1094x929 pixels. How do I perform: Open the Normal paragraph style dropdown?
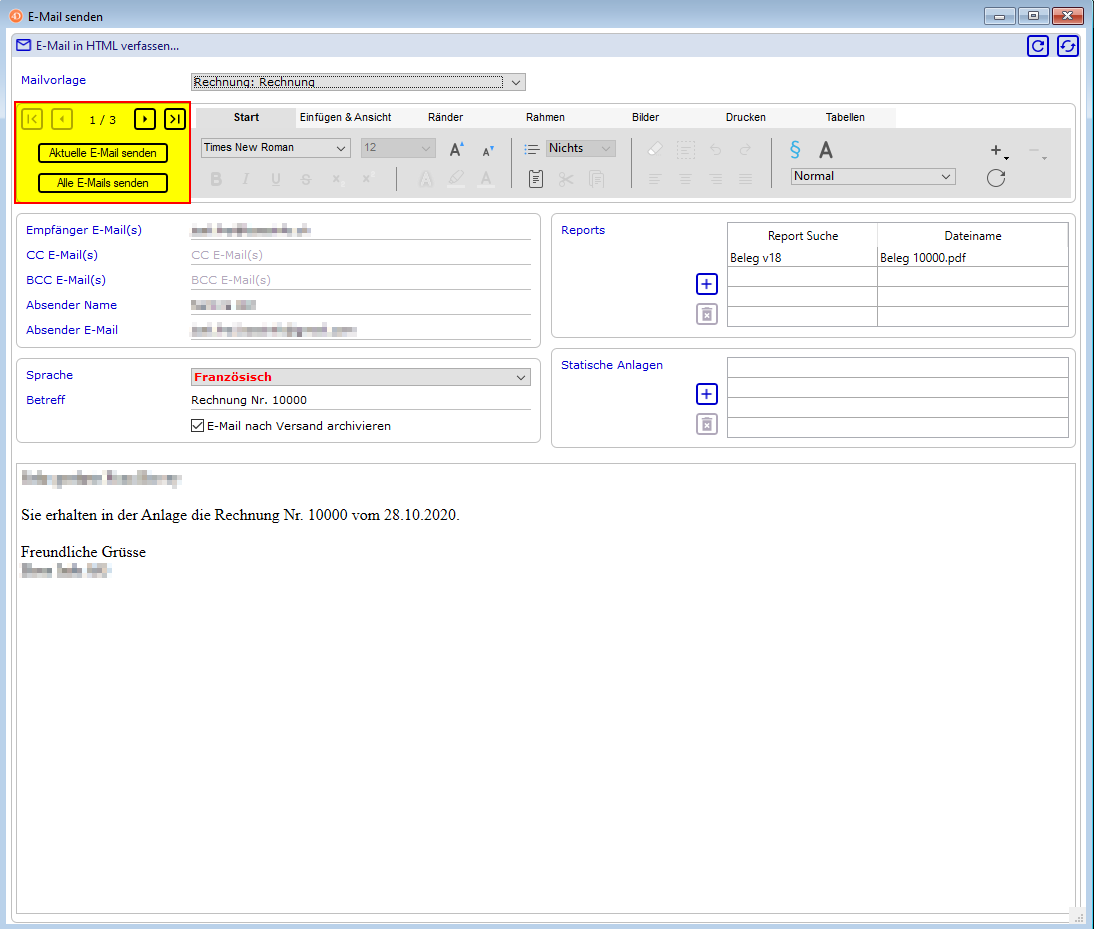coord(873,176)
